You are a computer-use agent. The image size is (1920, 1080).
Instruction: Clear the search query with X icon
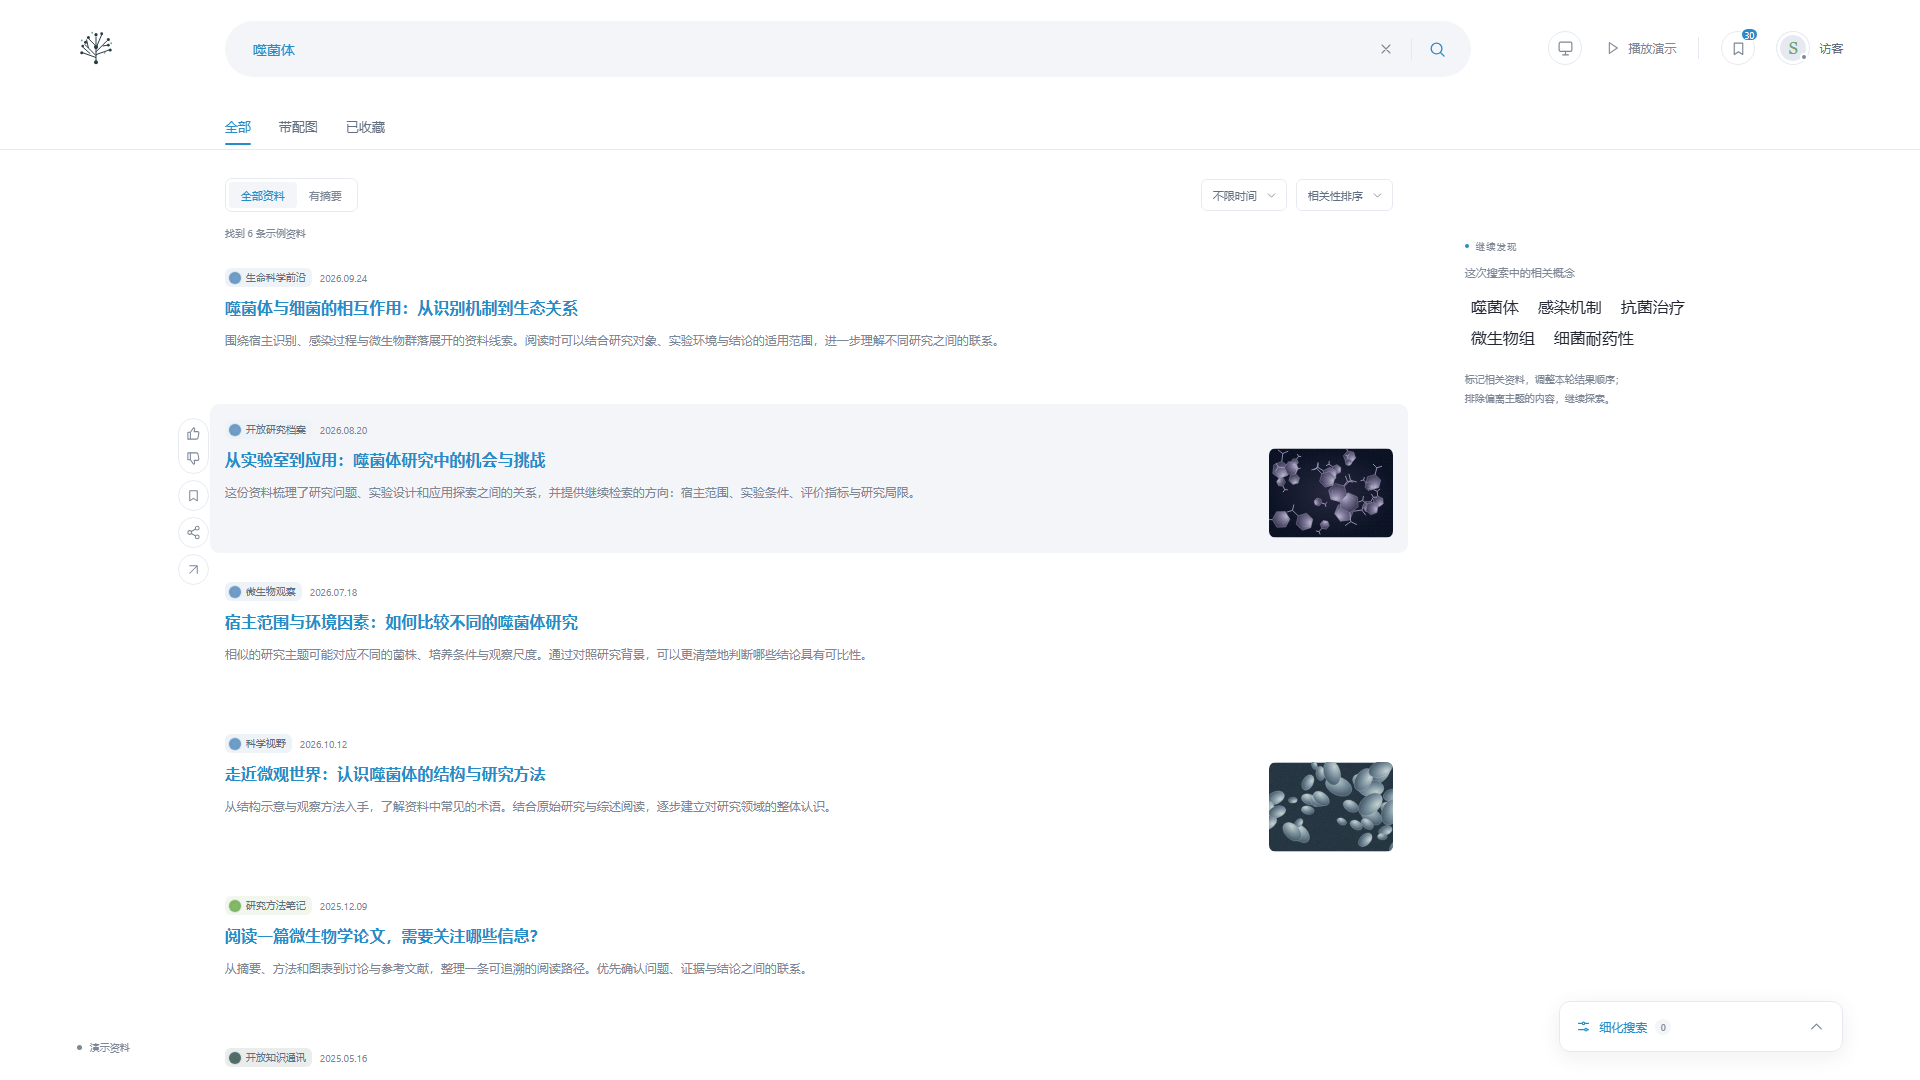1386,49
